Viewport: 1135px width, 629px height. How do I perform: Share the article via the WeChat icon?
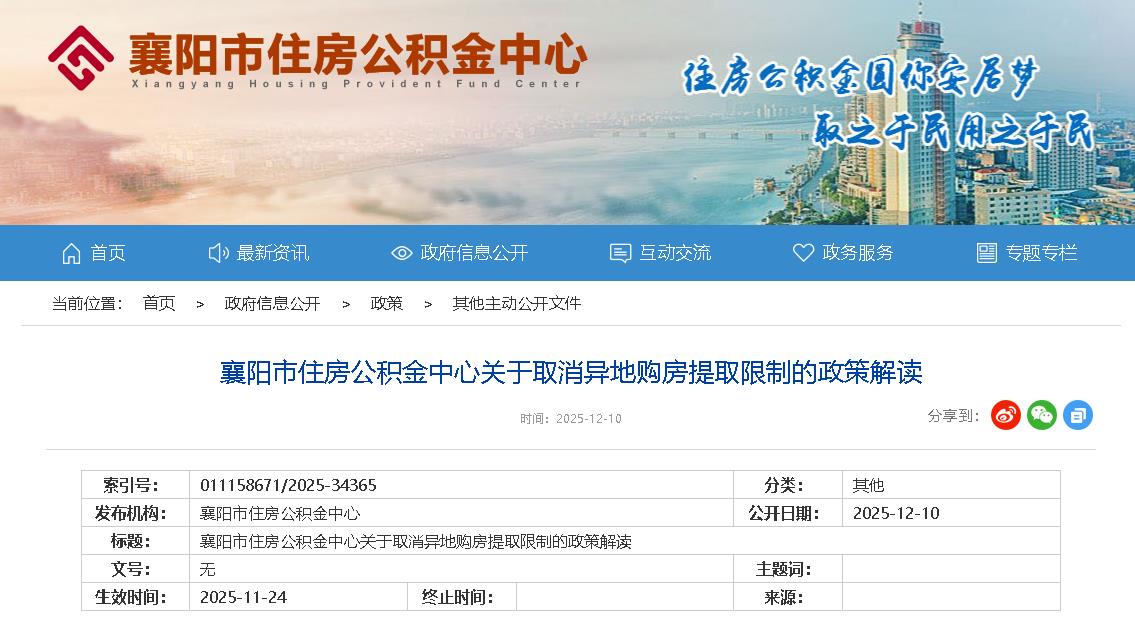[x=1041, y=416]
